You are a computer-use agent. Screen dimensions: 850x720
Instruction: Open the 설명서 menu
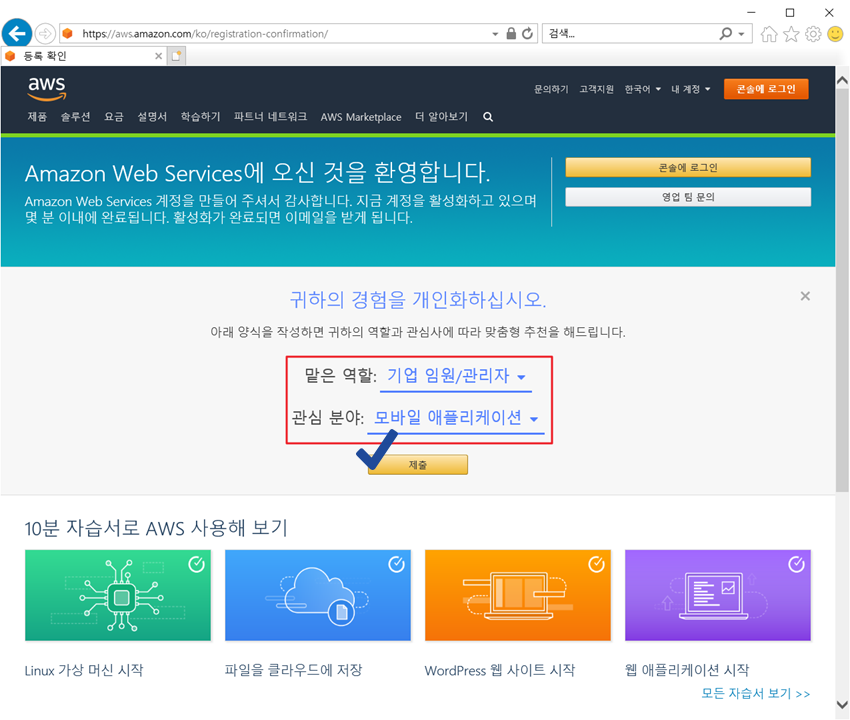point(152,117)
